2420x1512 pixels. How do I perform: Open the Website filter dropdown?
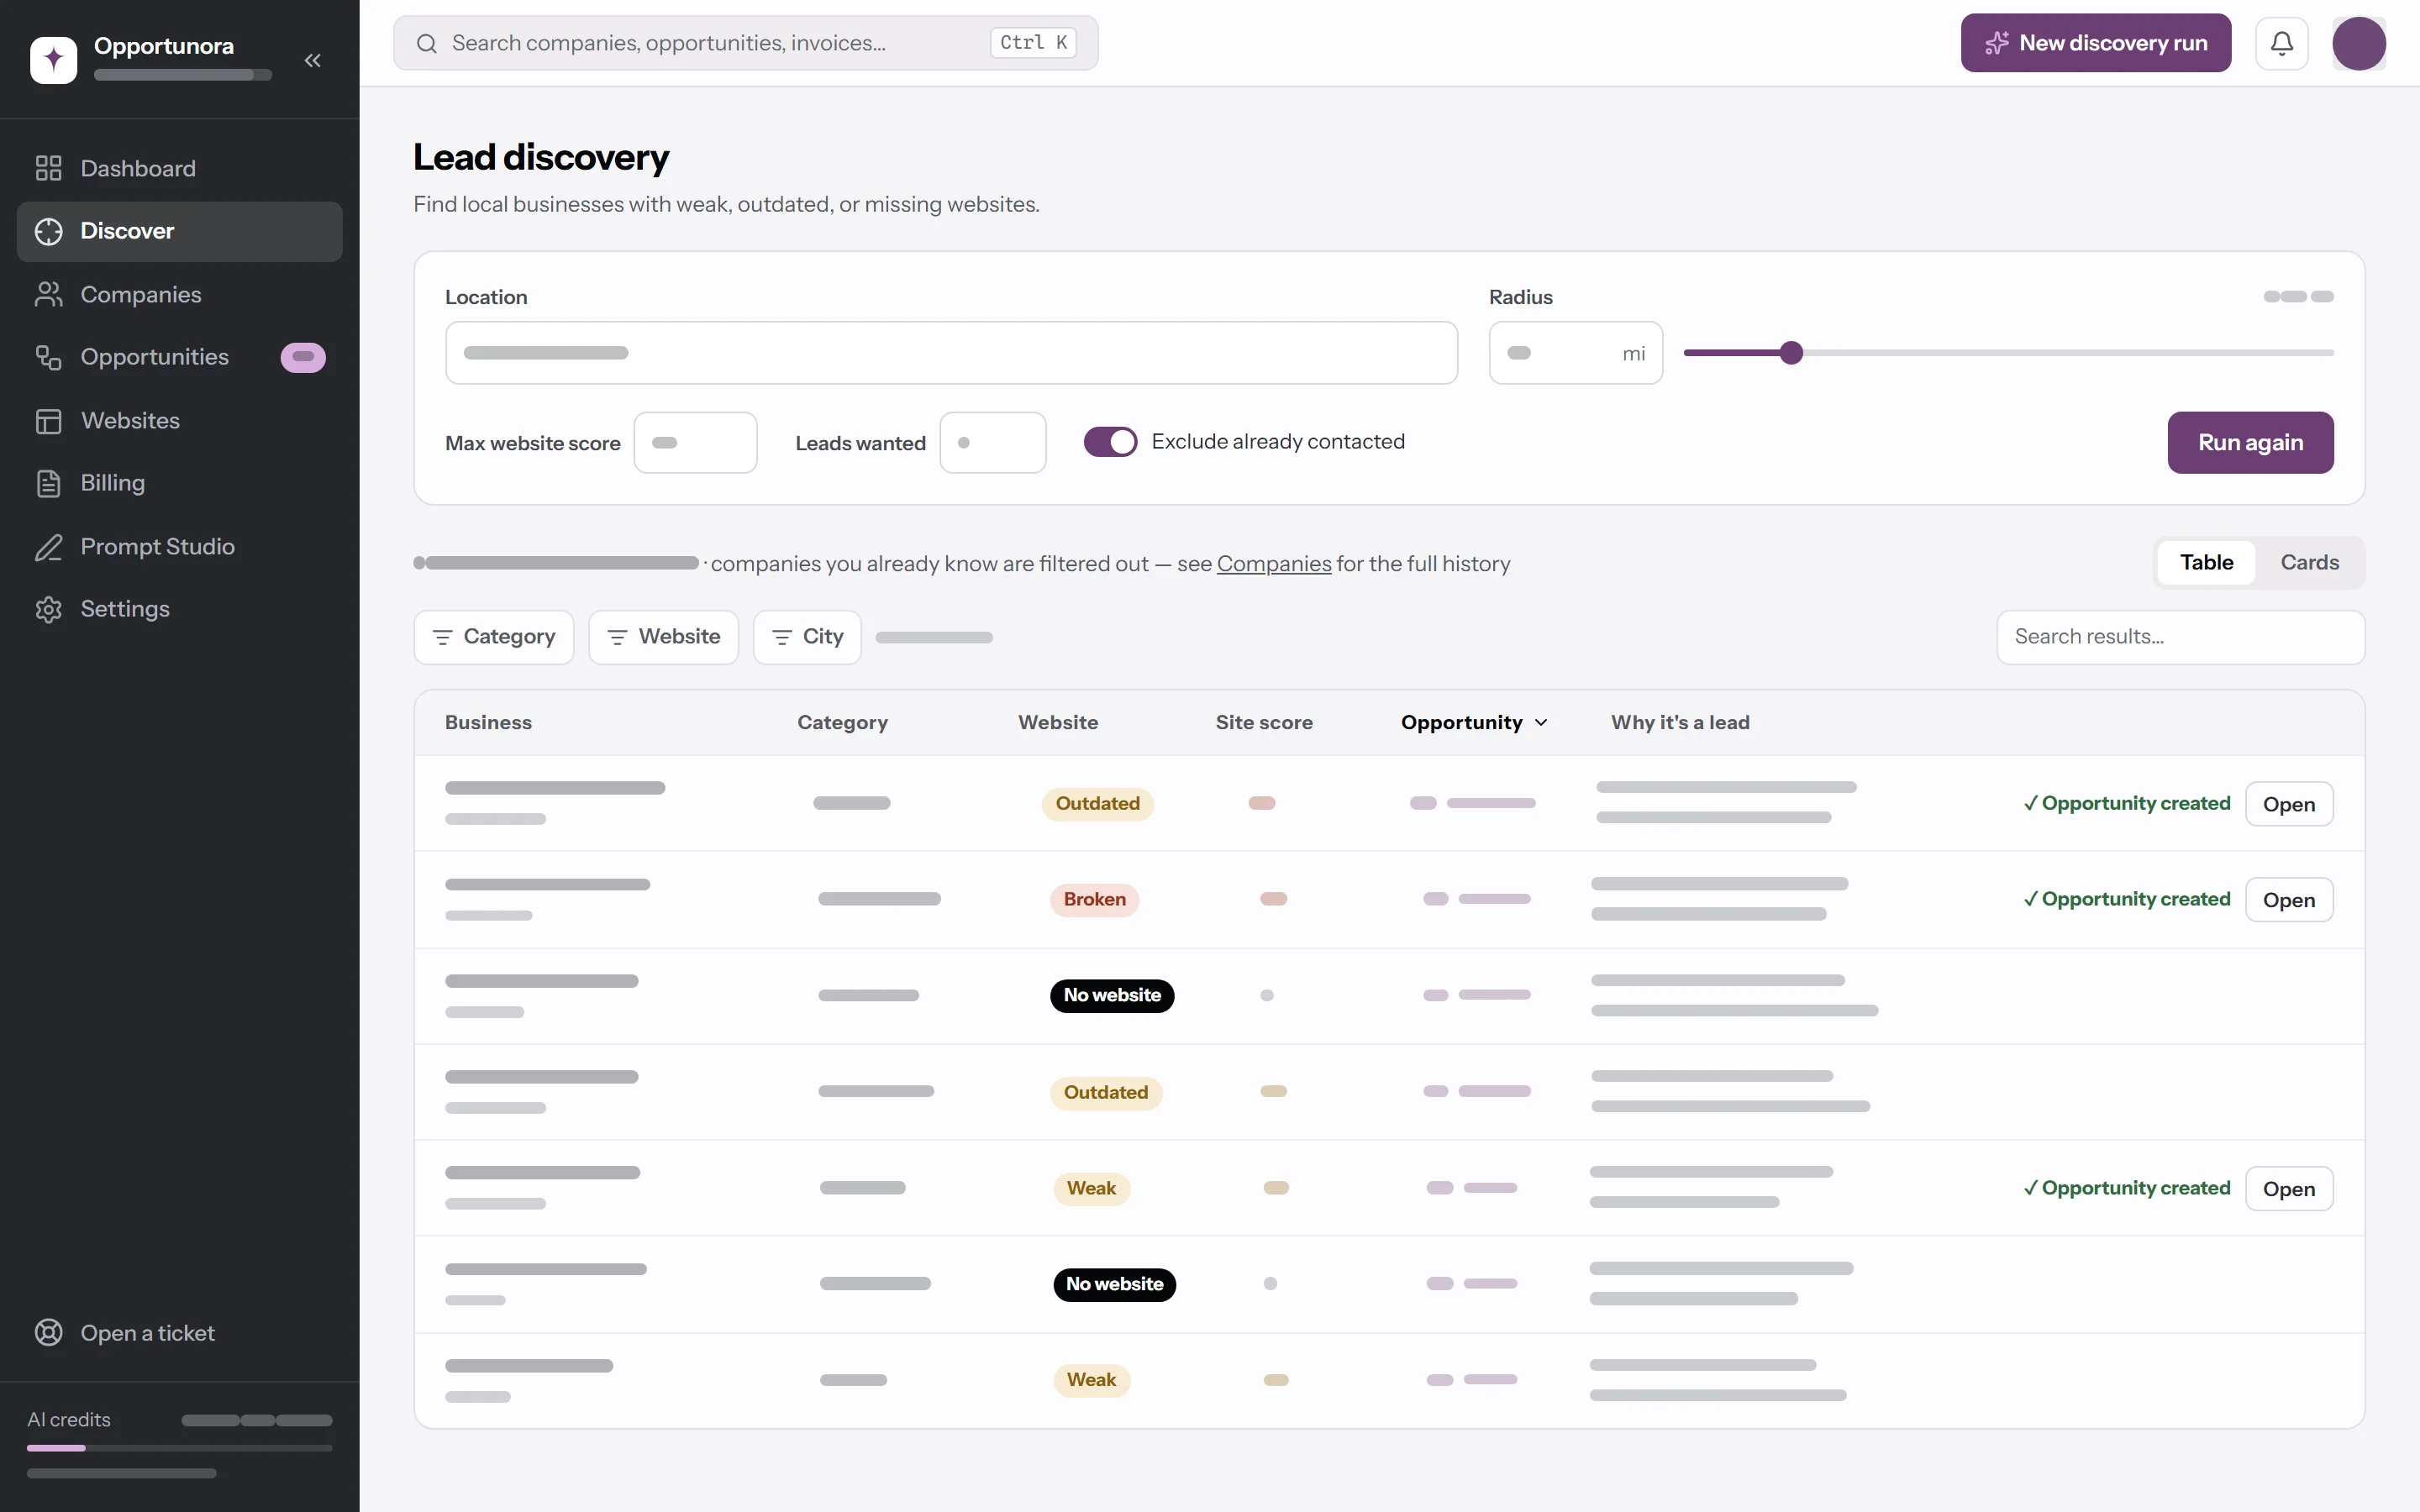tap(663, 637)
